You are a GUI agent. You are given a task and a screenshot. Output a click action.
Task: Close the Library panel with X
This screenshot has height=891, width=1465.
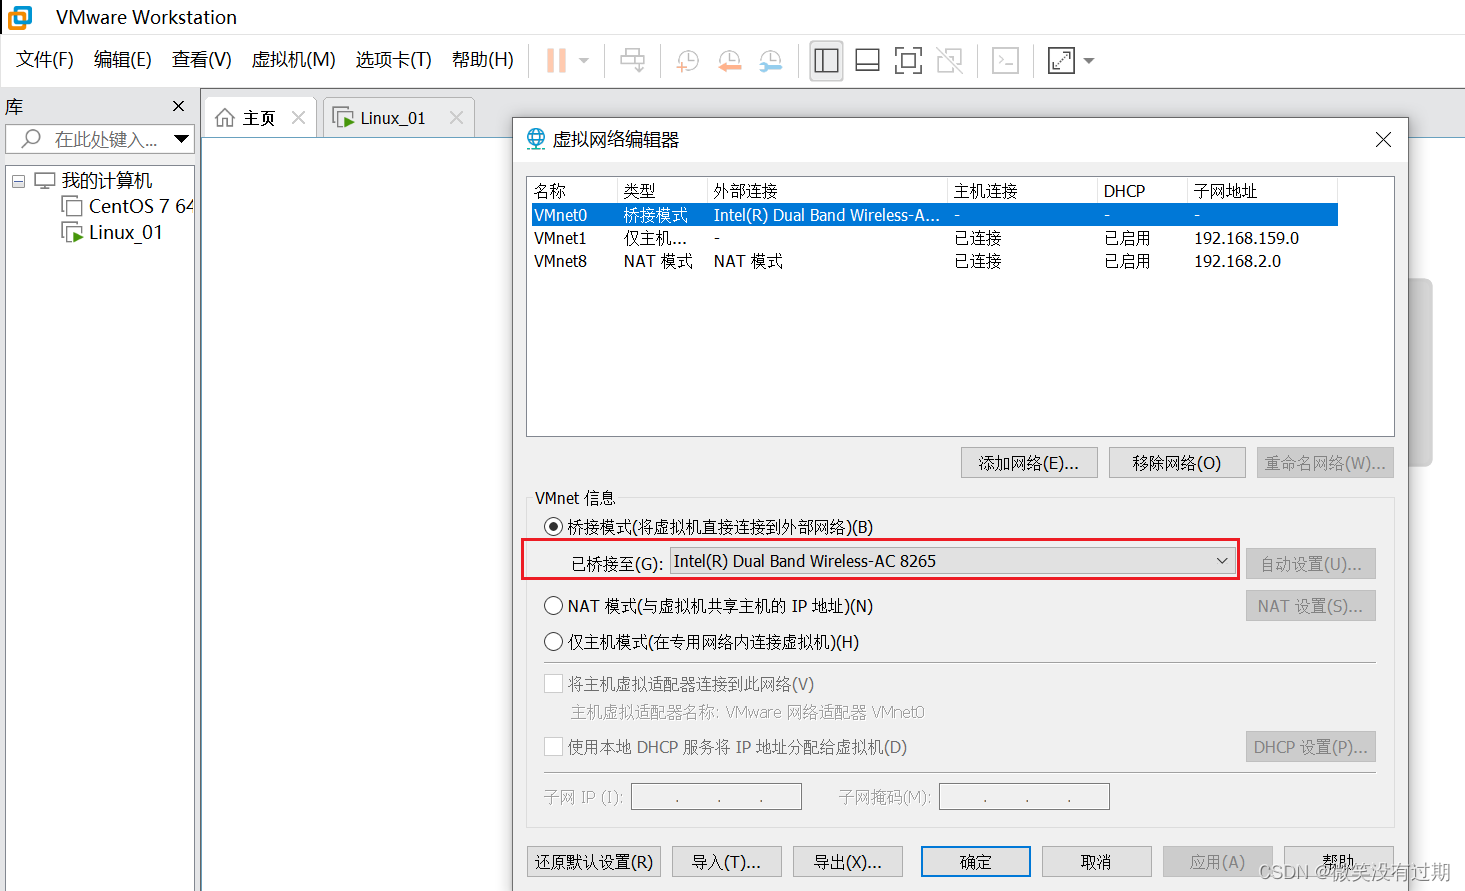[178, 106]
